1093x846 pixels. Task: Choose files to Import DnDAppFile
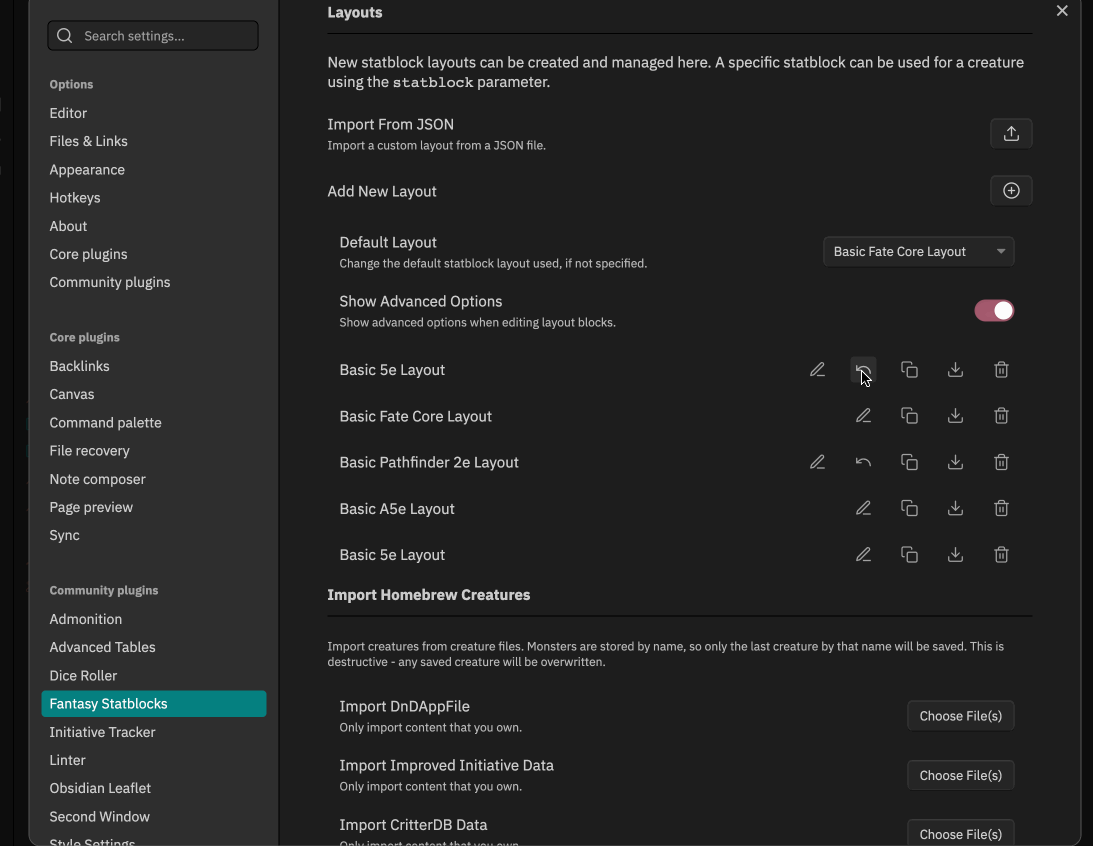pos(960,715)
